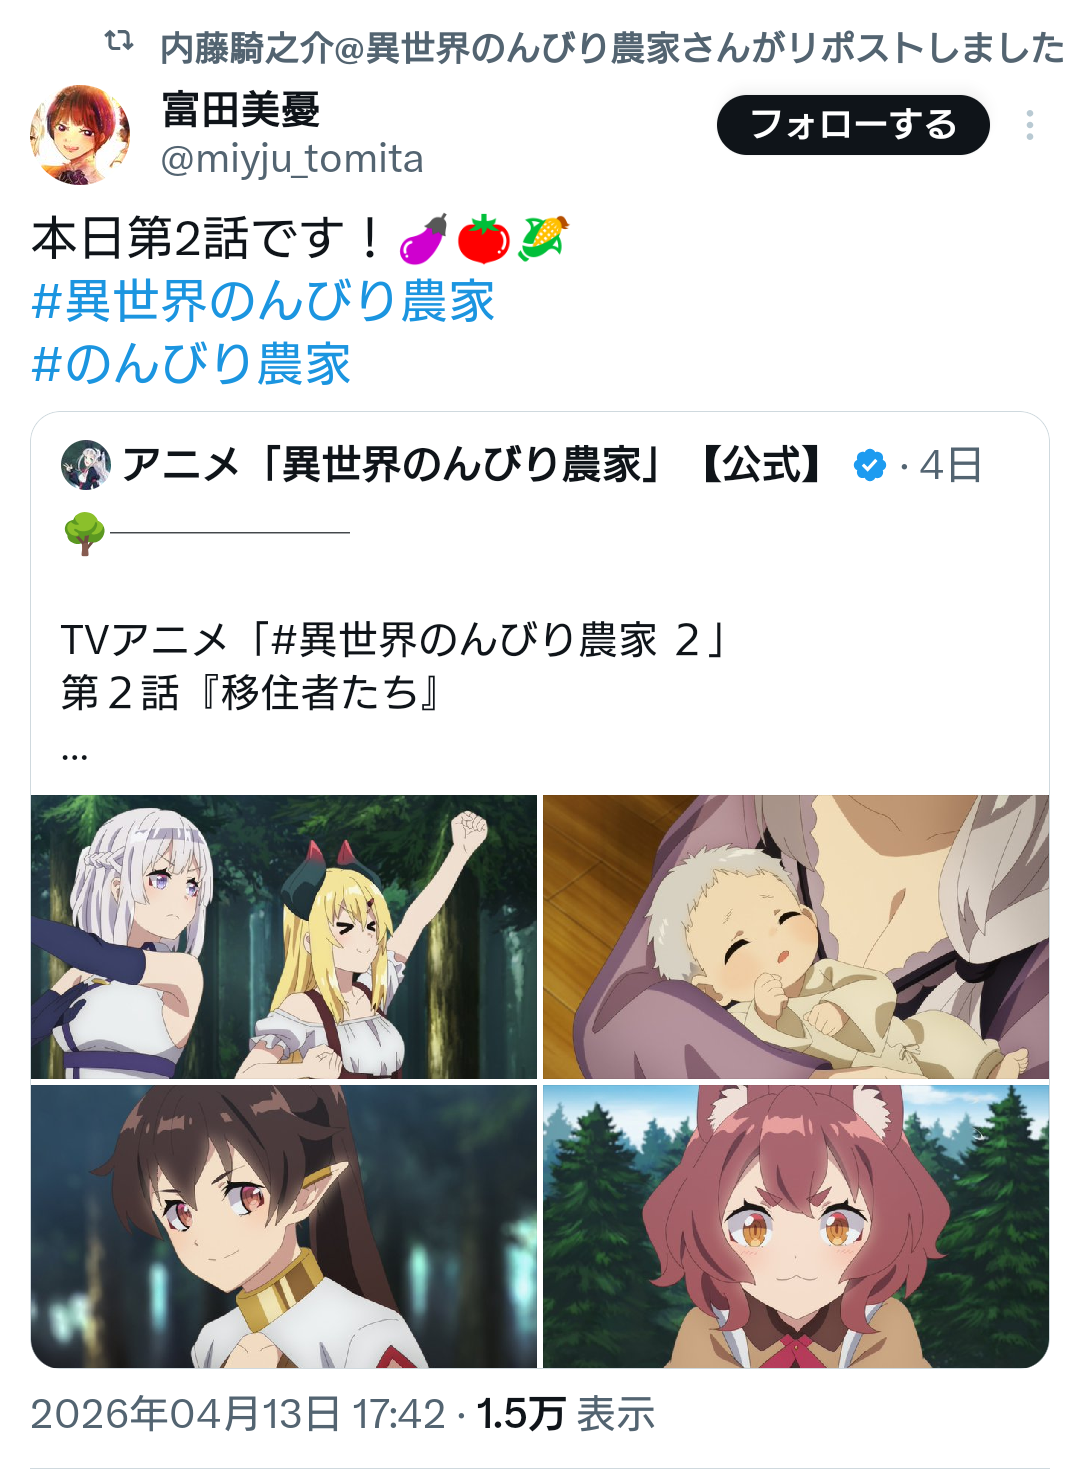
Task: Open the 内藤騎之介 reposted notice
Action: [612, 47]
